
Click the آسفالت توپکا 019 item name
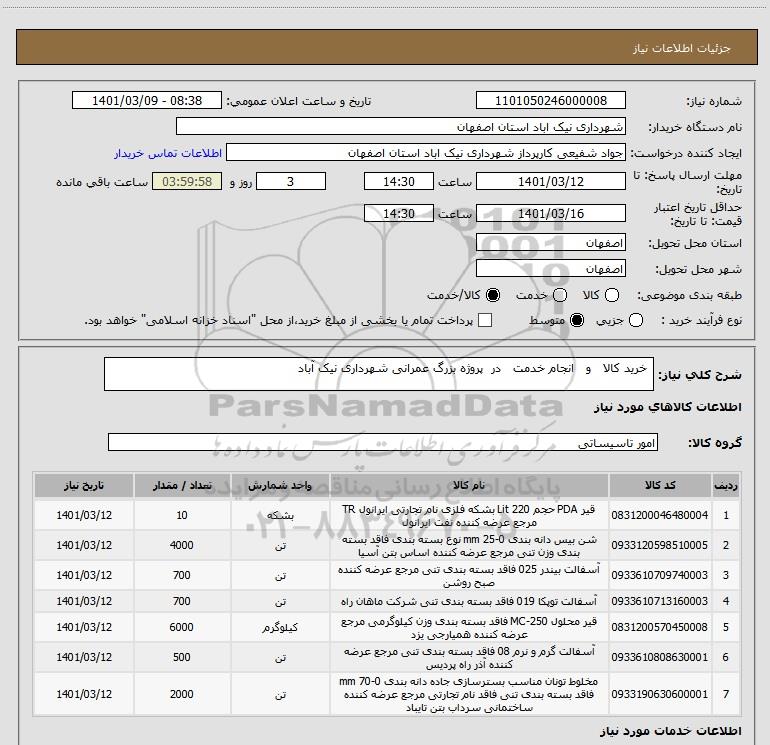(x=469, y=601)
